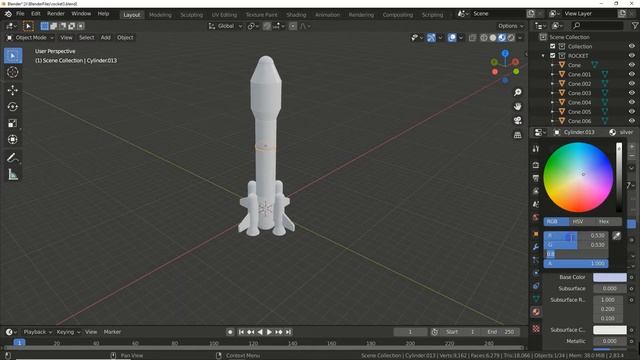This screenshot has width=640, height=360.
Task: Click the eyedropper color sampler
Action: pos(616,236)
